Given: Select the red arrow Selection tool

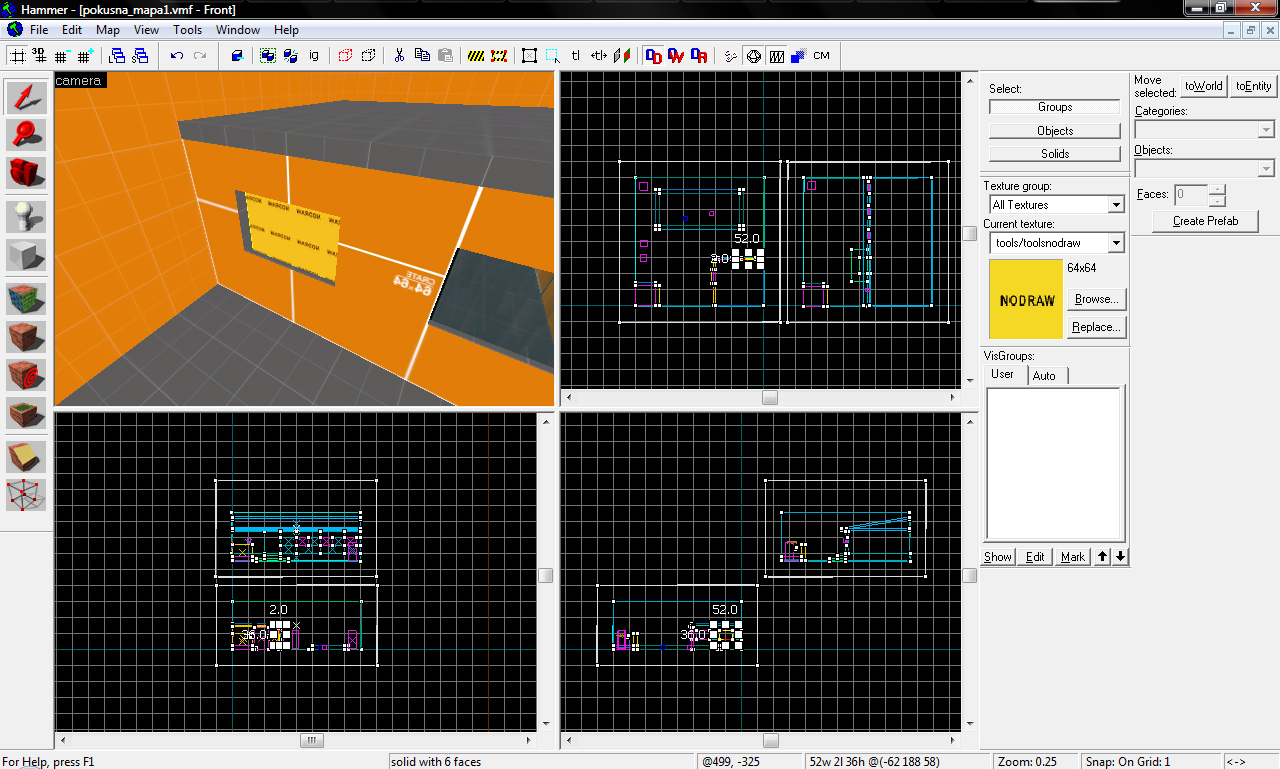Looking at the screenshot, I should [27, 97].
